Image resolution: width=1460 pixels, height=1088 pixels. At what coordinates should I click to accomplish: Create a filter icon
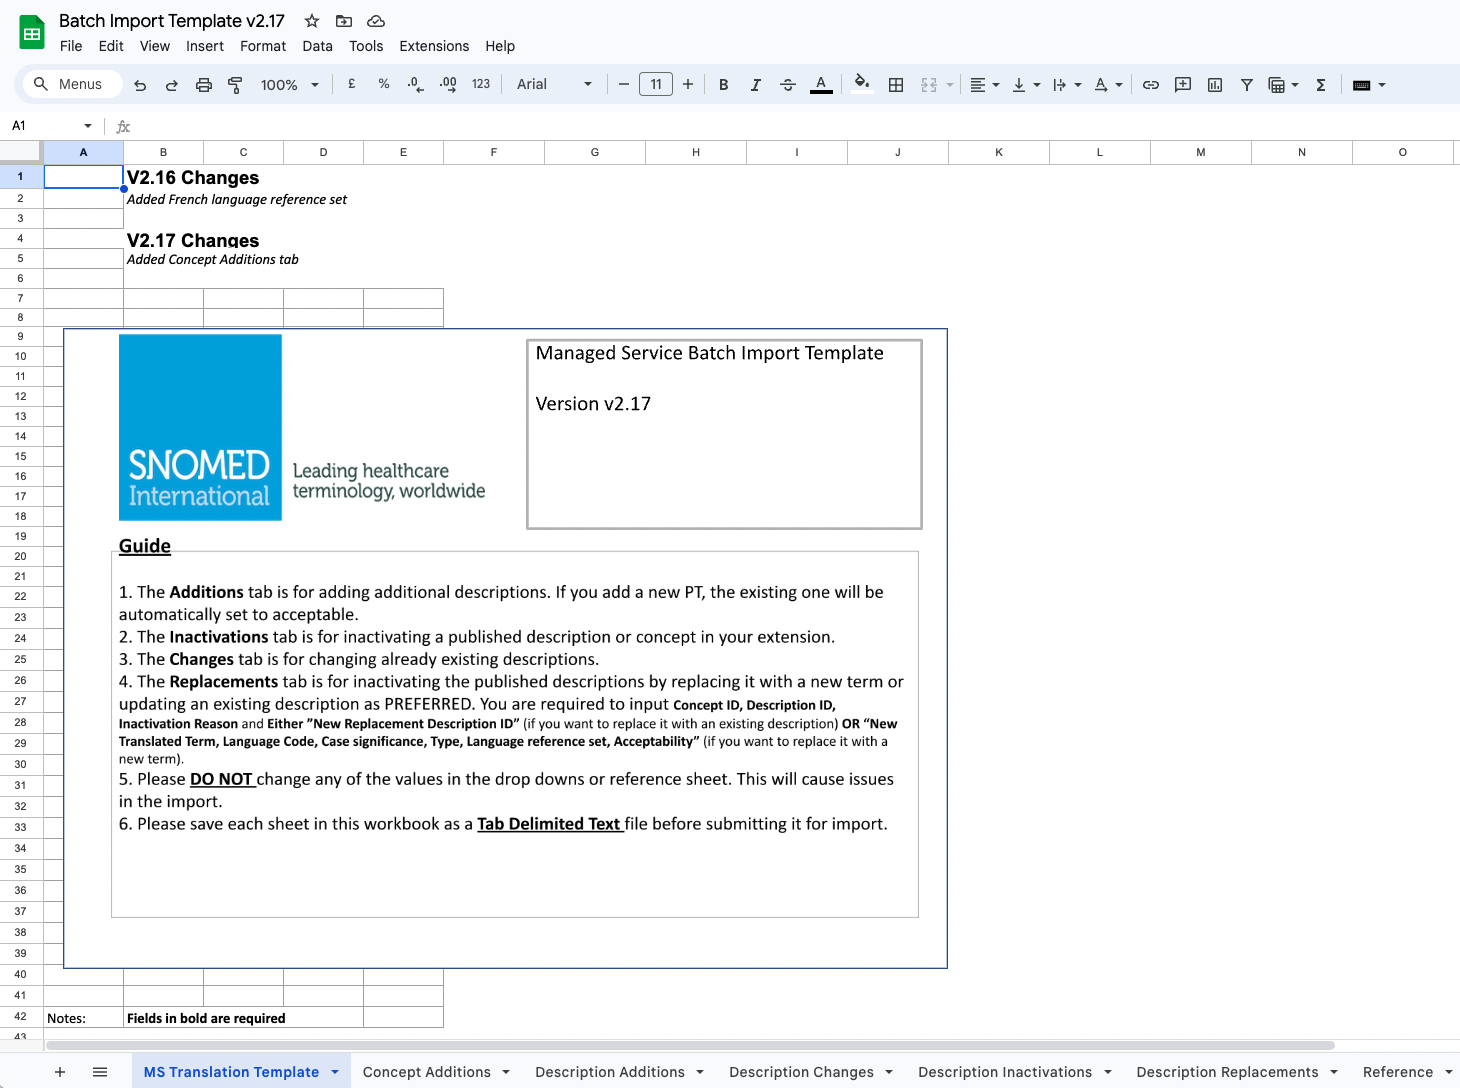1247,85
